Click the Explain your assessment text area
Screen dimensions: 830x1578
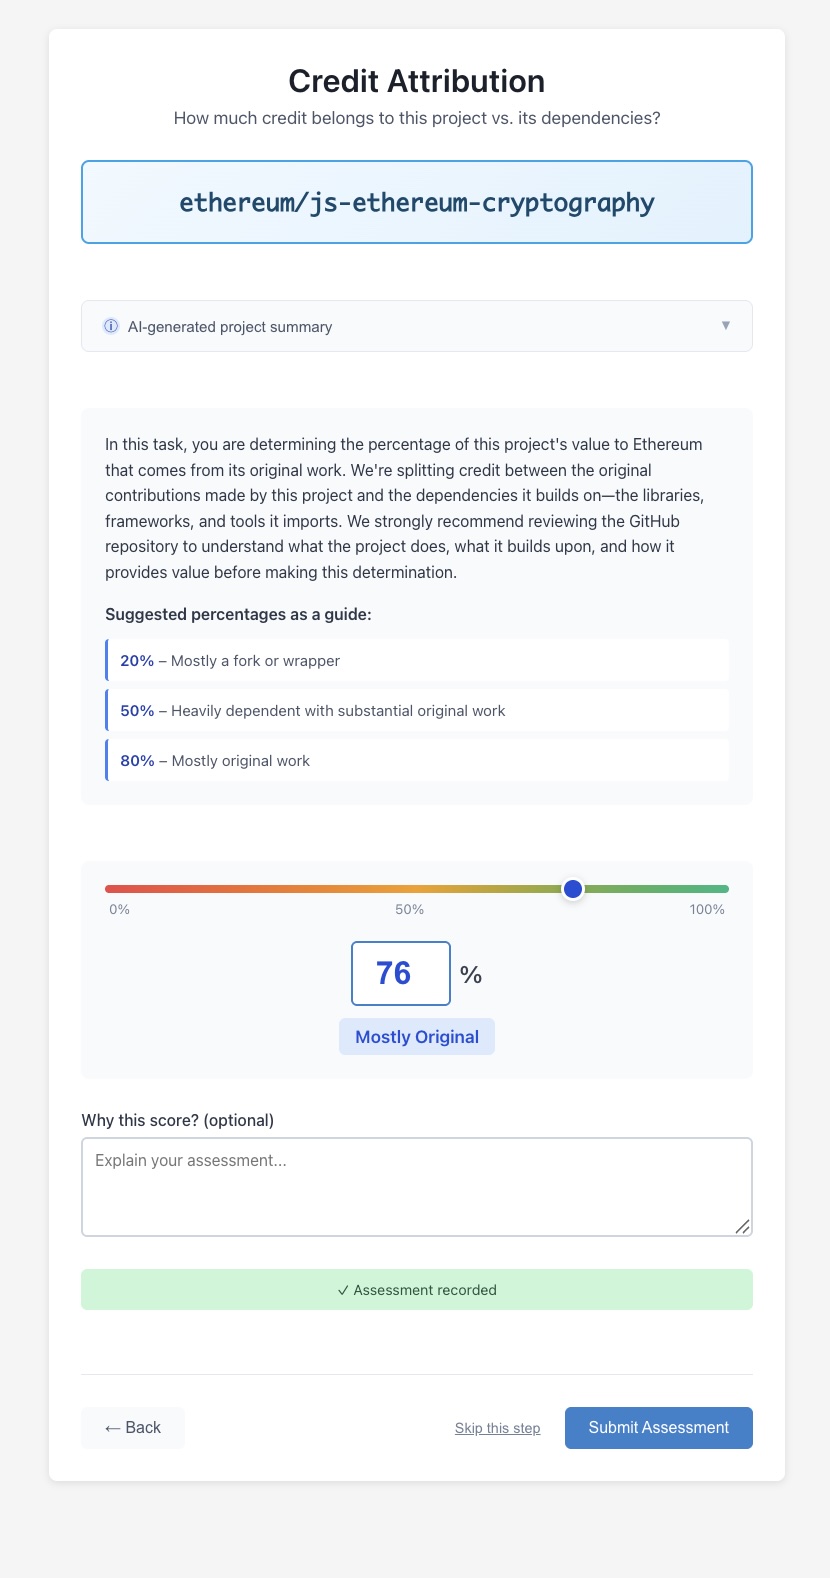(x=416, y=1186)
